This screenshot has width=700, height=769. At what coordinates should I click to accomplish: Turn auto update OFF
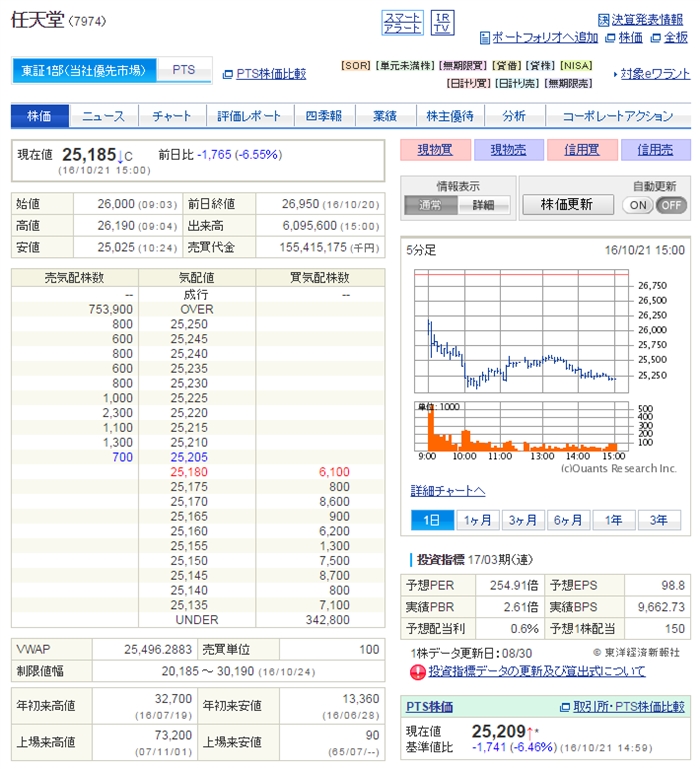(671, 205)
